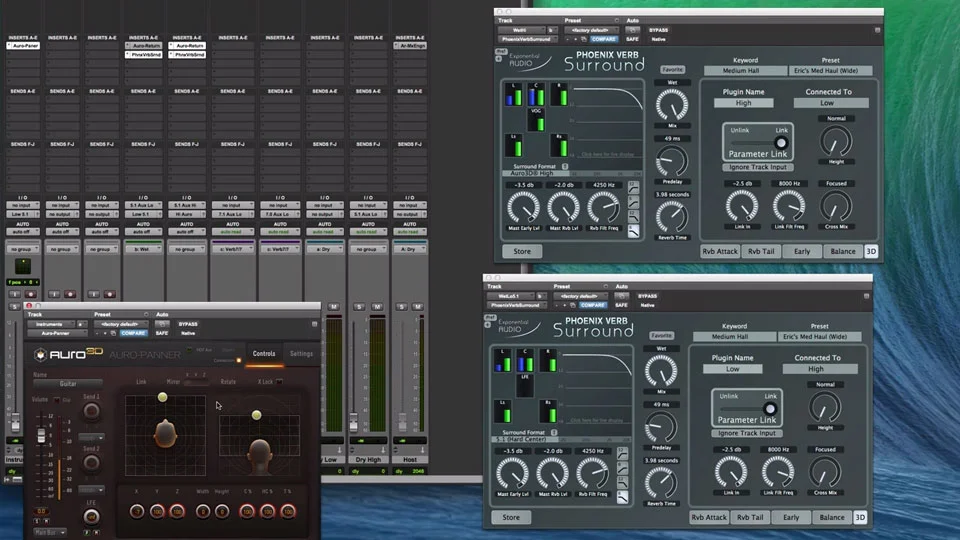Click Link Filt Freq knob in upper Phoenix Verb

[x=789, y=206]
